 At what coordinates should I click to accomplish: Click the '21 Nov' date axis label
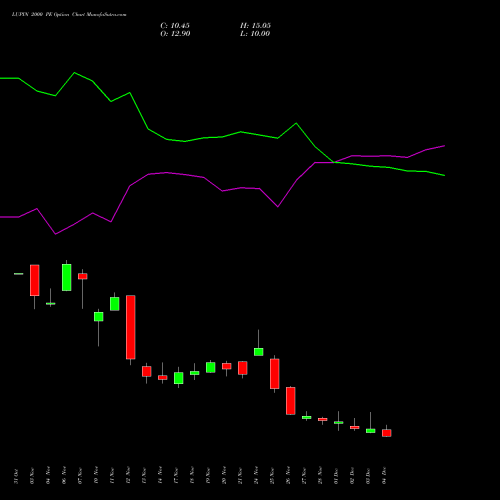coord(240,476)
